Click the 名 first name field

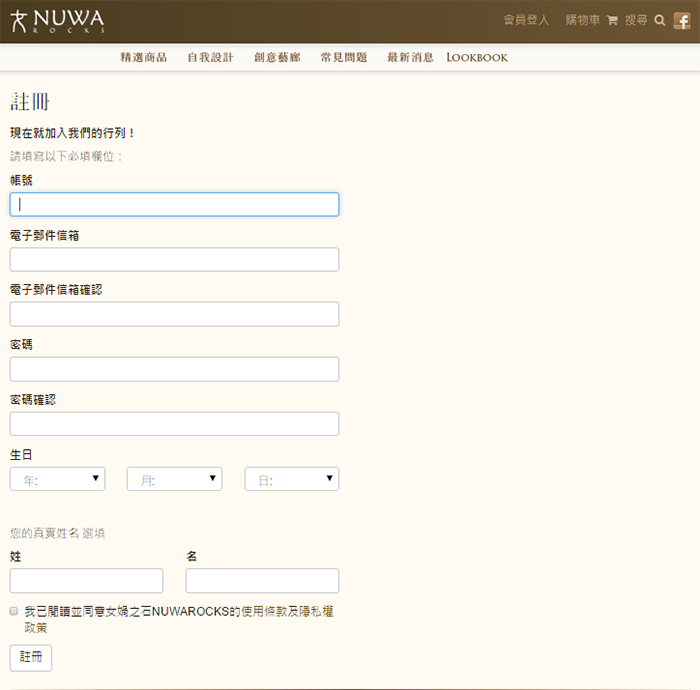coord(262,581)
